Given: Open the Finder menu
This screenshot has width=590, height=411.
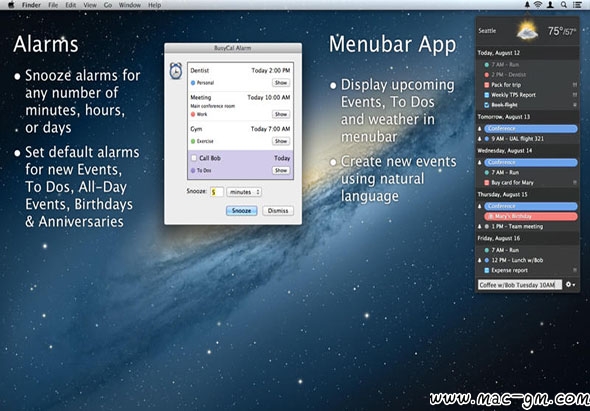Looking at the screenshot, I should point(31,5).
